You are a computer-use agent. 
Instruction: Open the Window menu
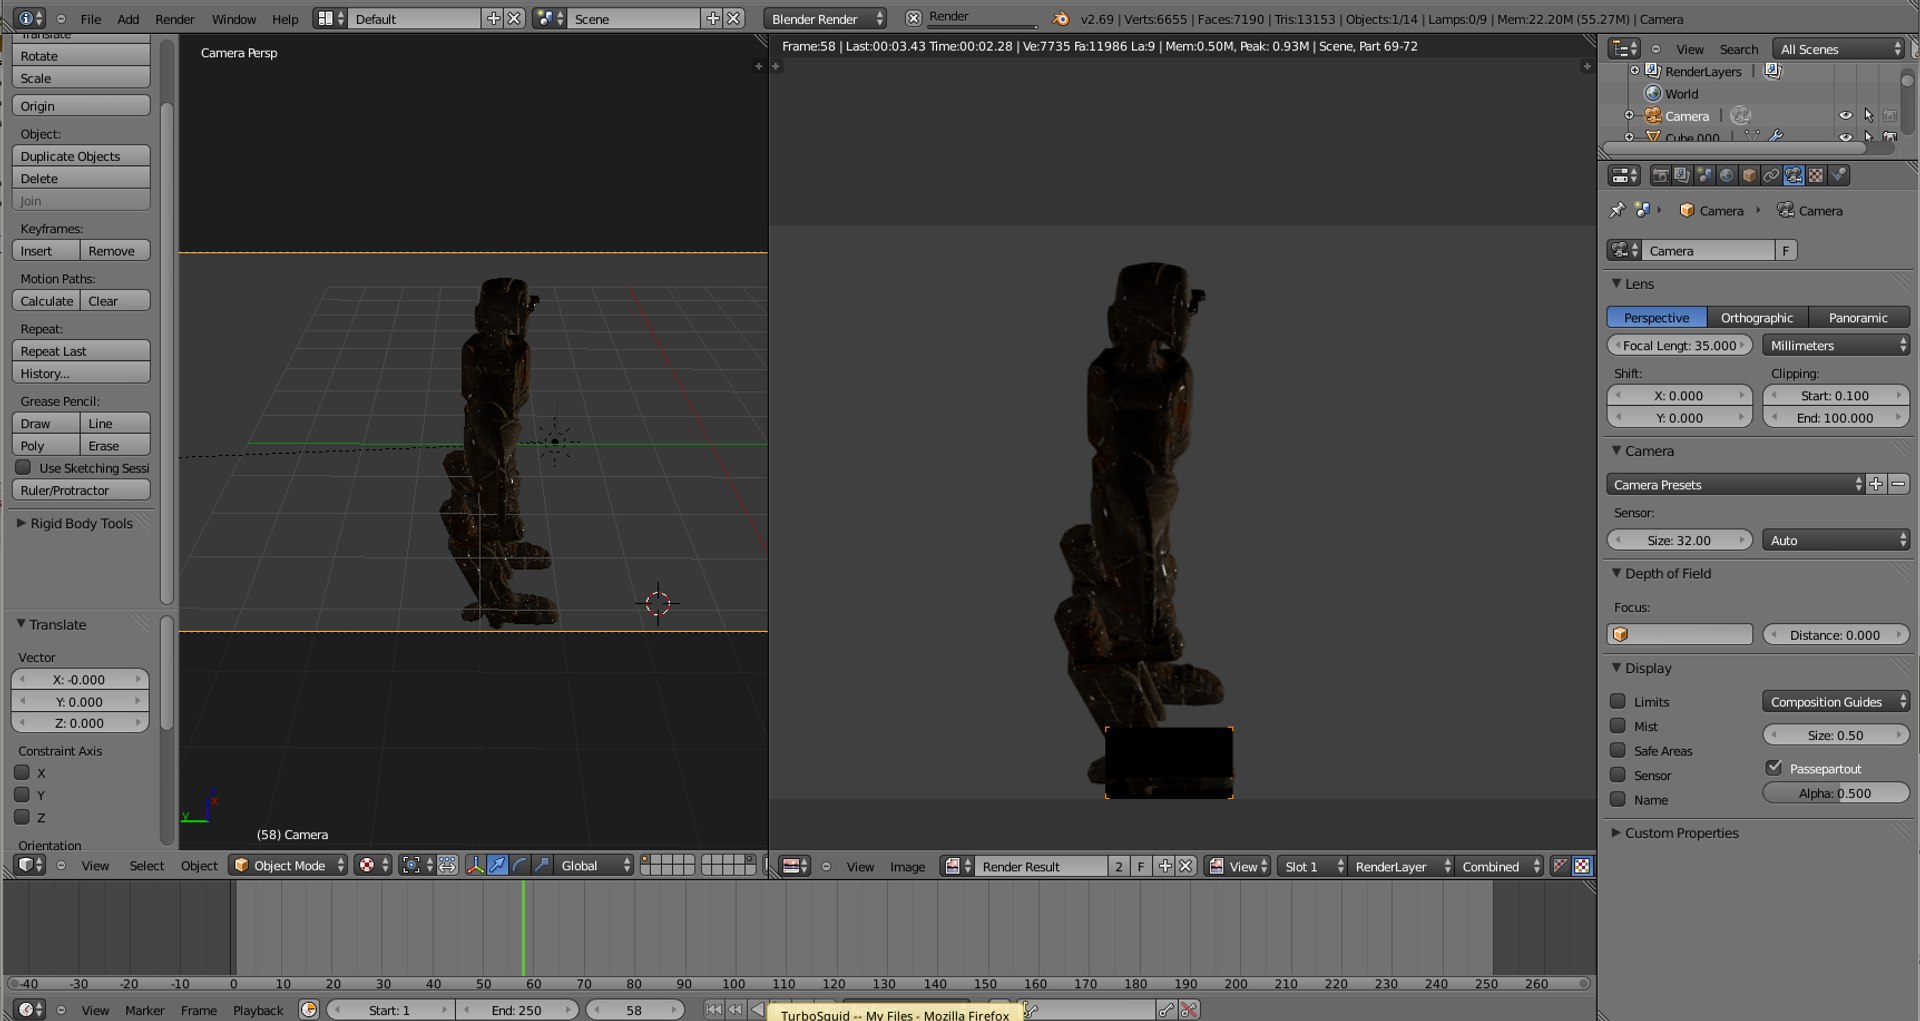tap(234, 19)
